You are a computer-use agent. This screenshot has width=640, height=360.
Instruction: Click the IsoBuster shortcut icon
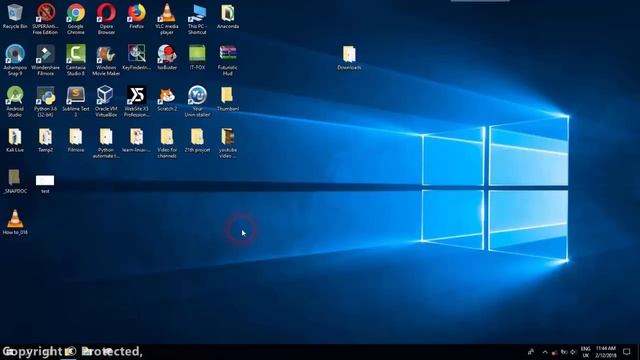point(167,58)
